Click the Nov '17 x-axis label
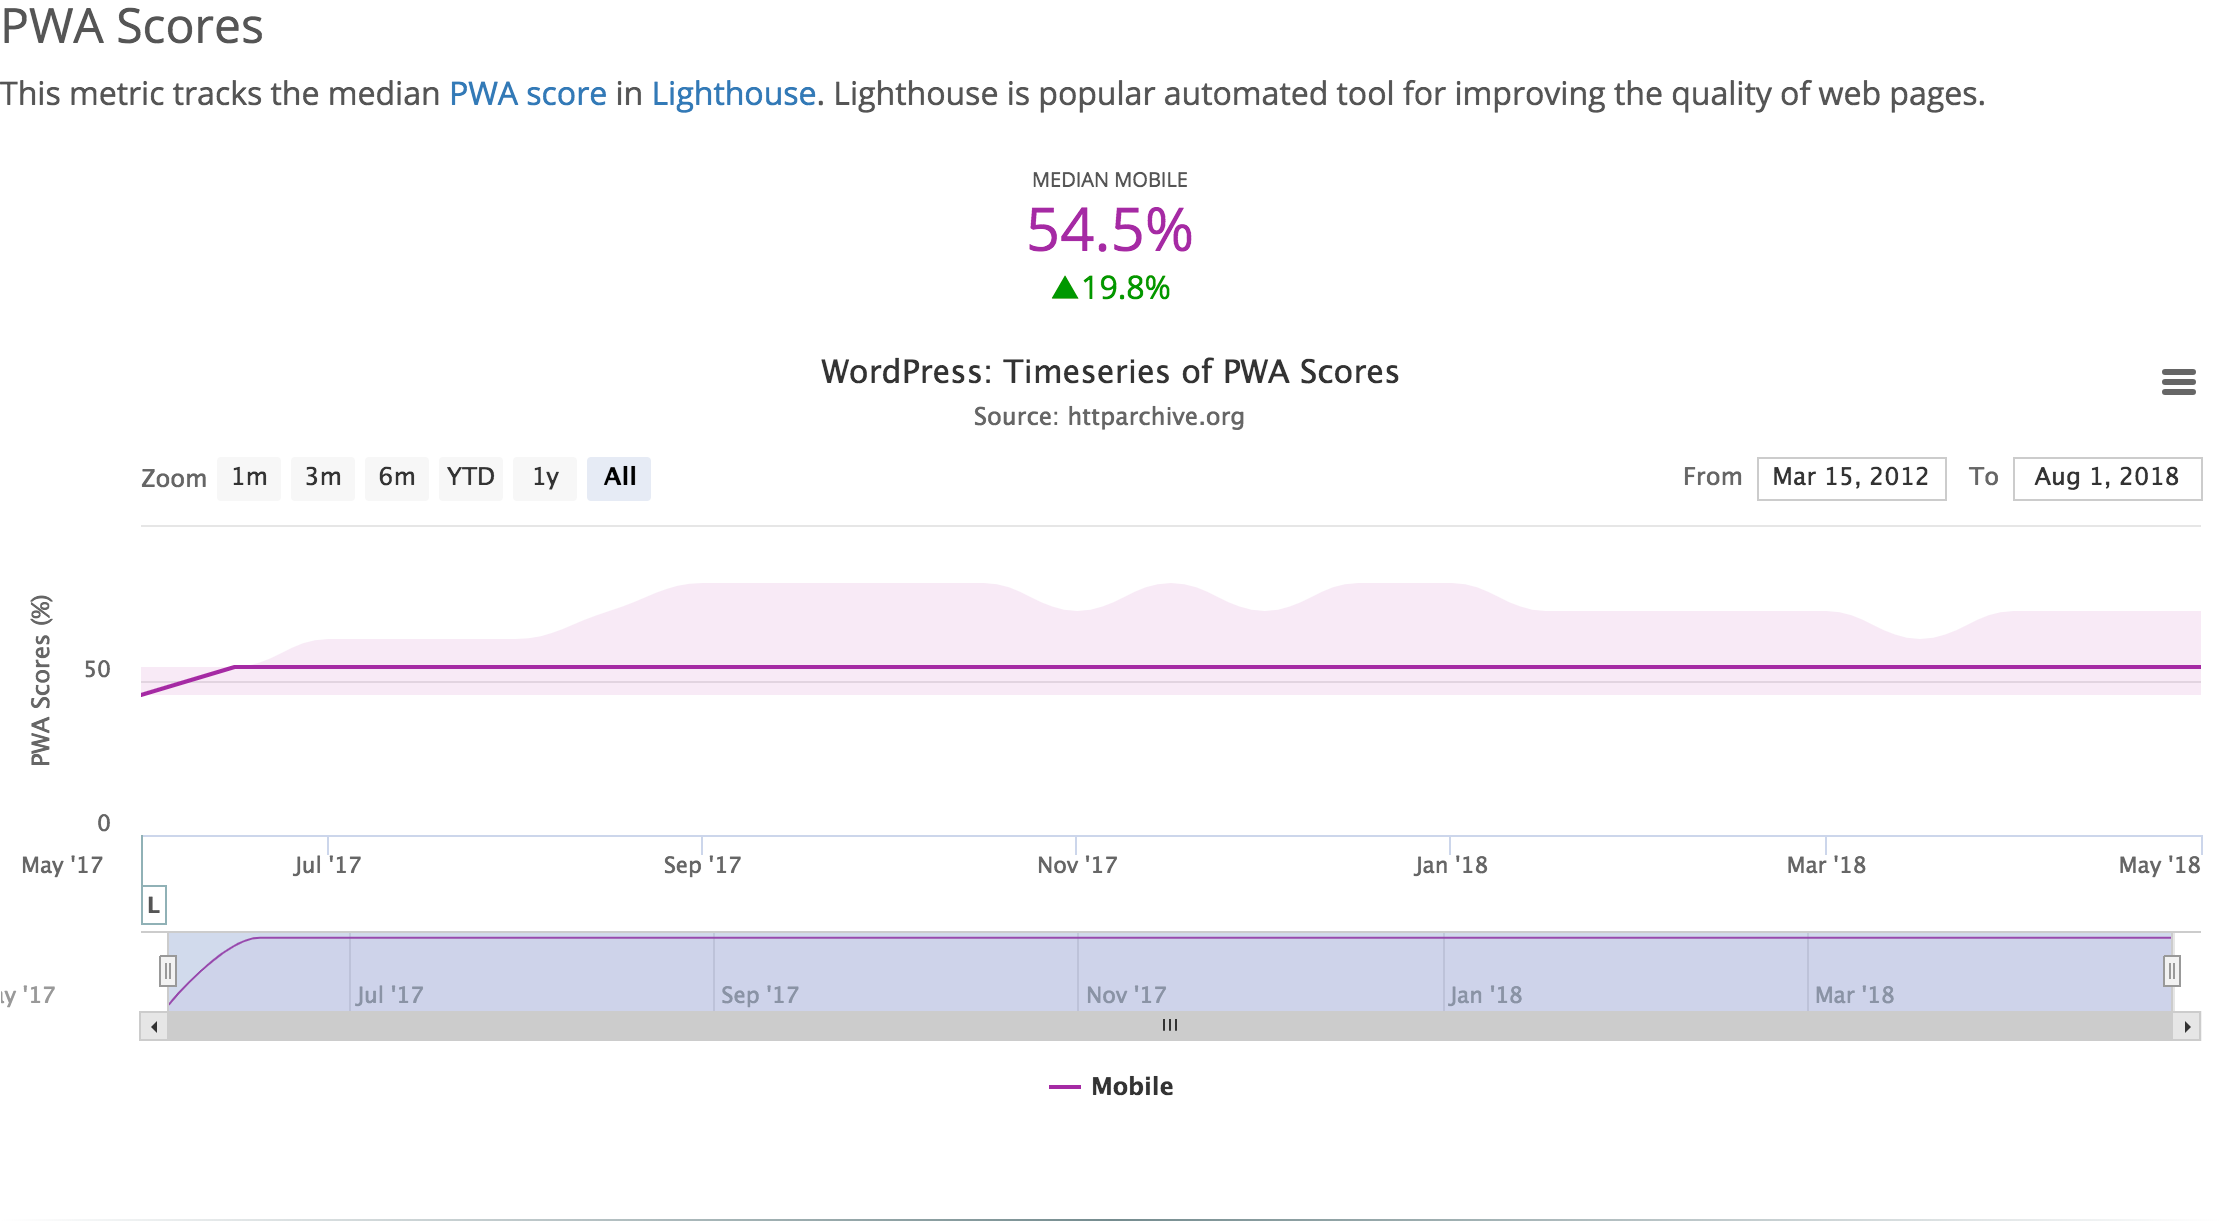 (x=1077, y=865)
